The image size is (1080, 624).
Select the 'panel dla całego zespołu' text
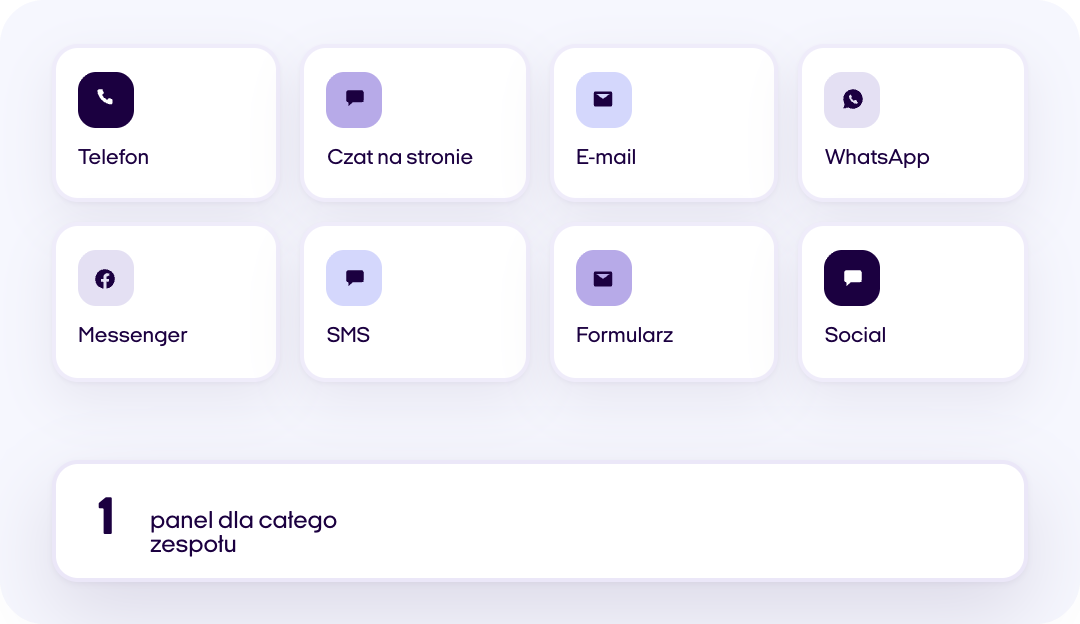click(243, 532)
